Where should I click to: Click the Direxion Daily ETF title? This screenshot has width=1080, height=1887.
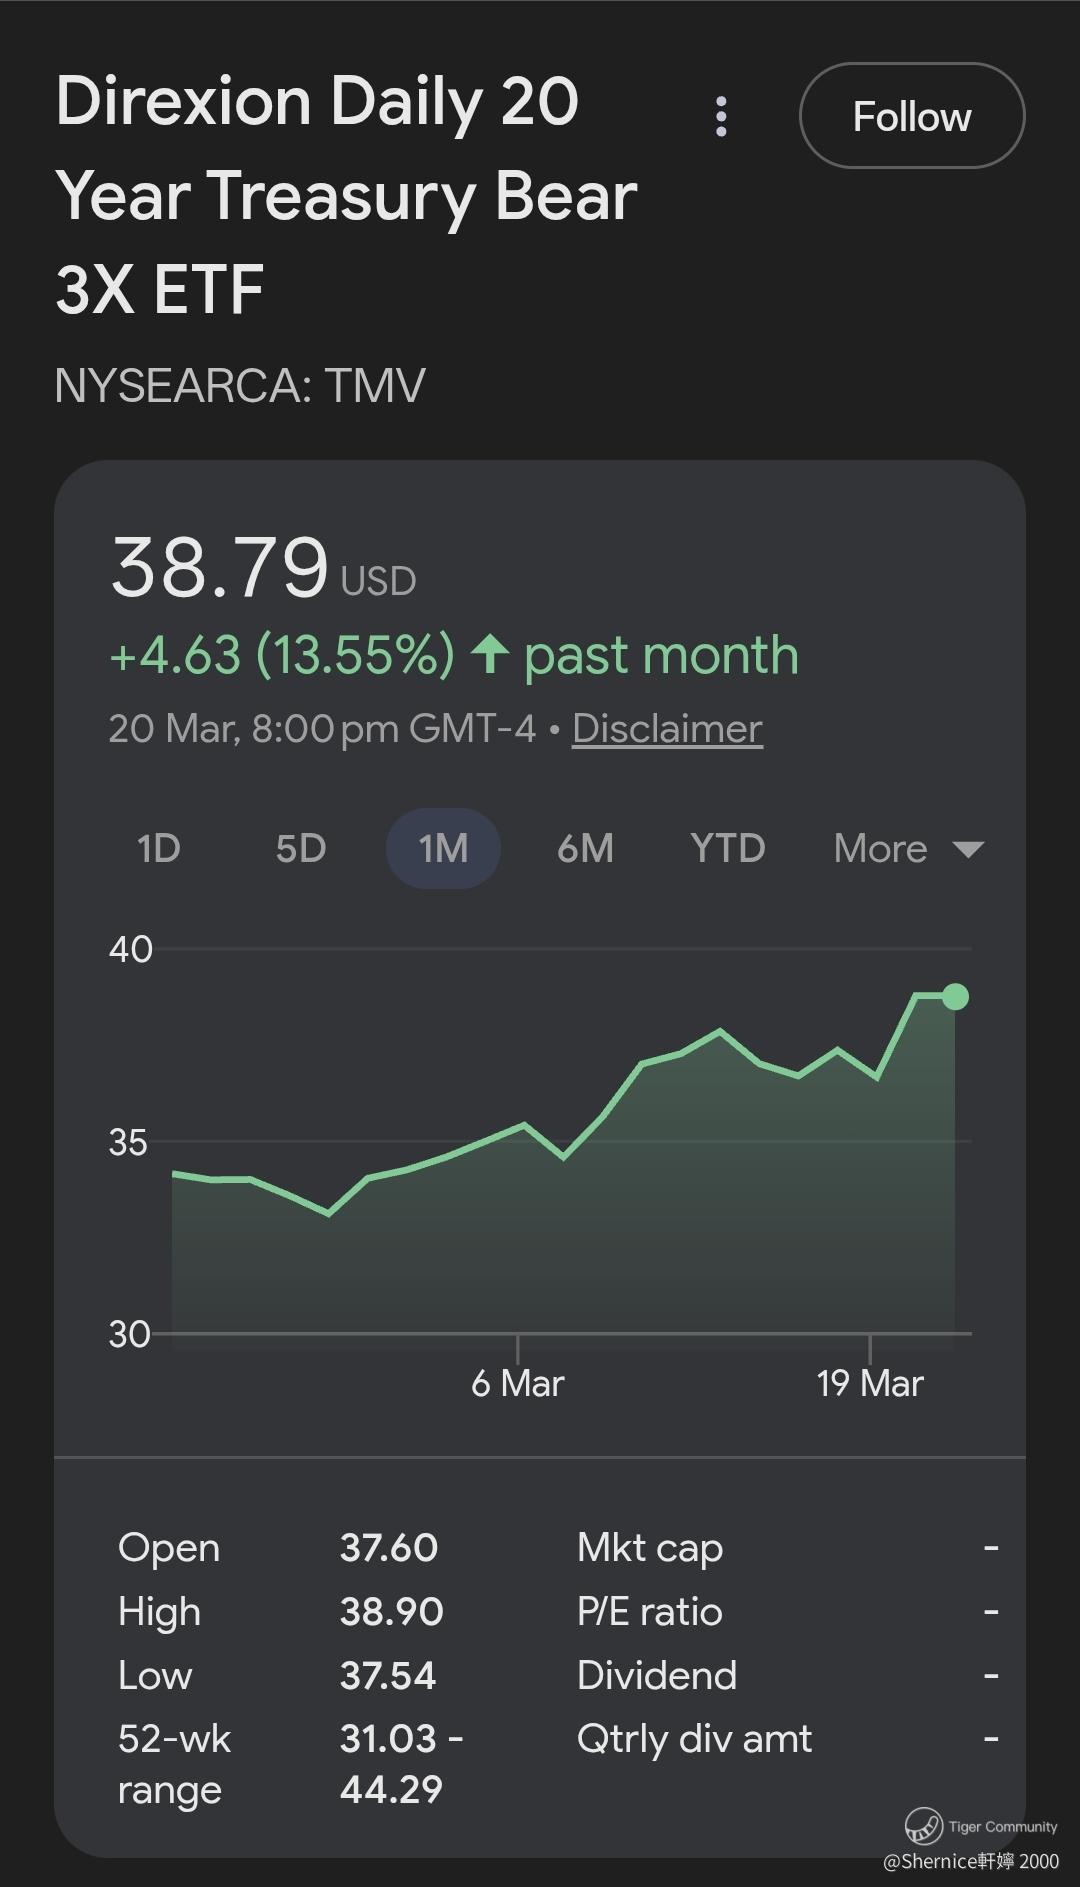(x=346, y=195)
